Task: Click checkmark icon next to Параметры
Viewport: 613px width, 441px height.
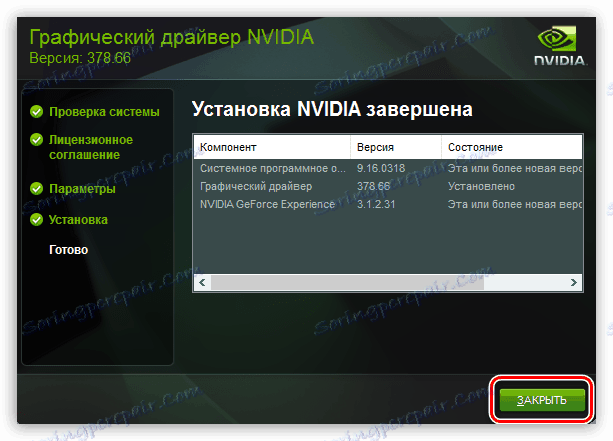Action: [x=36, y=189]
